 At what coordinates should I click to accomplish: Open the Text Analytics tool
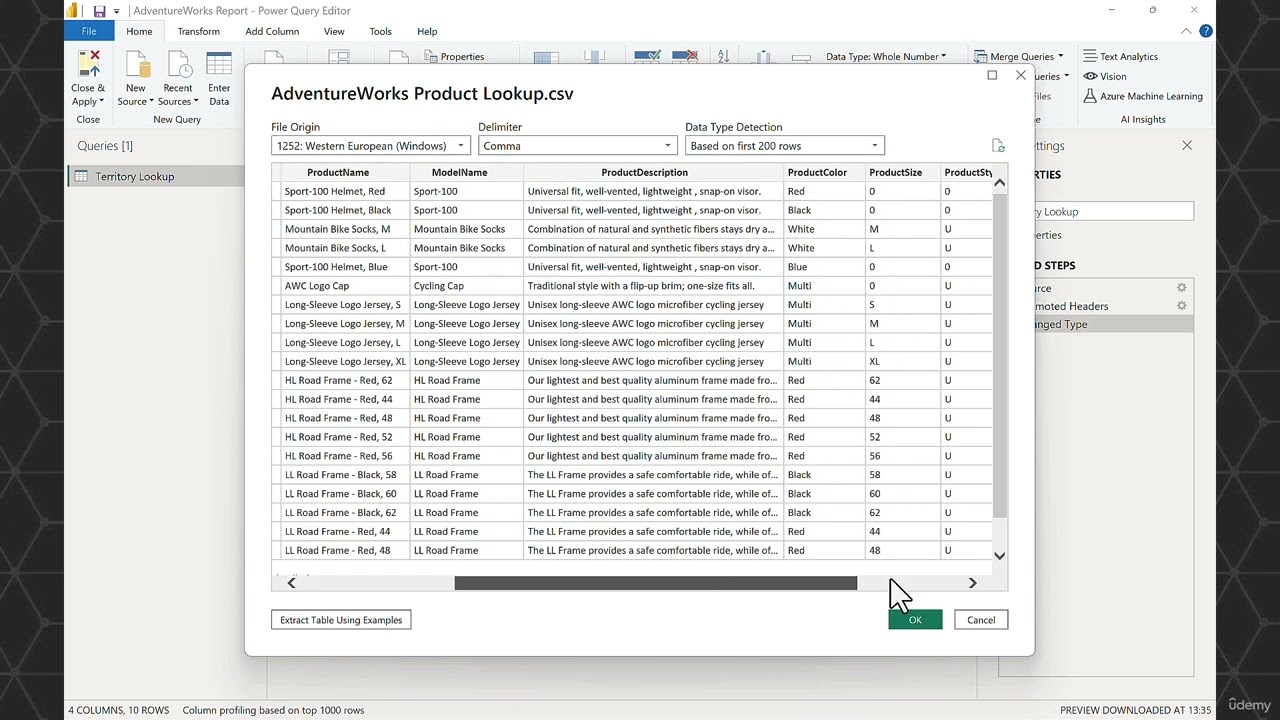(x=1121, y=57)
